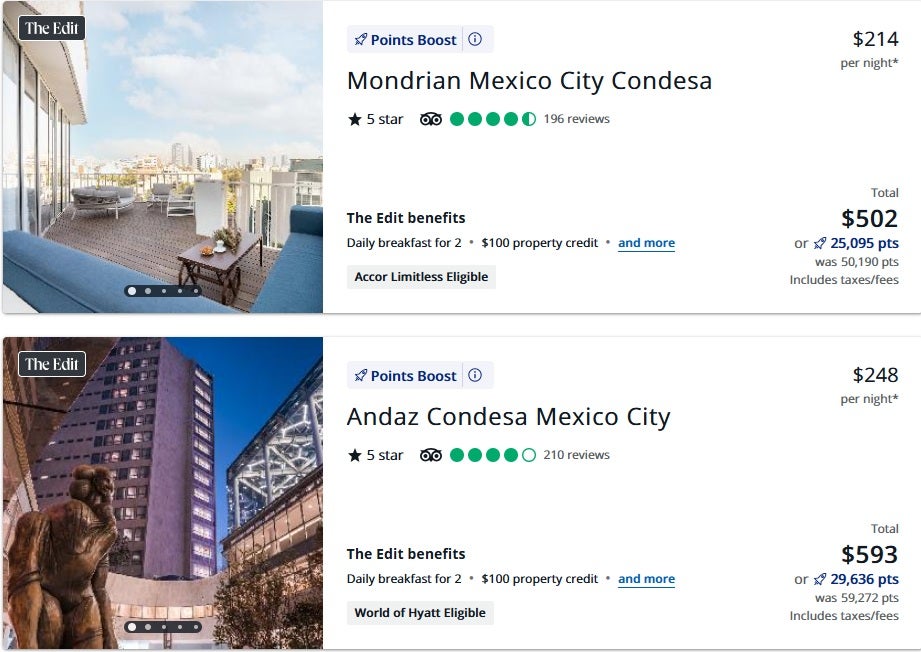
Task: Click the Andaz Points Boost rocket icon
Action: 361,376
